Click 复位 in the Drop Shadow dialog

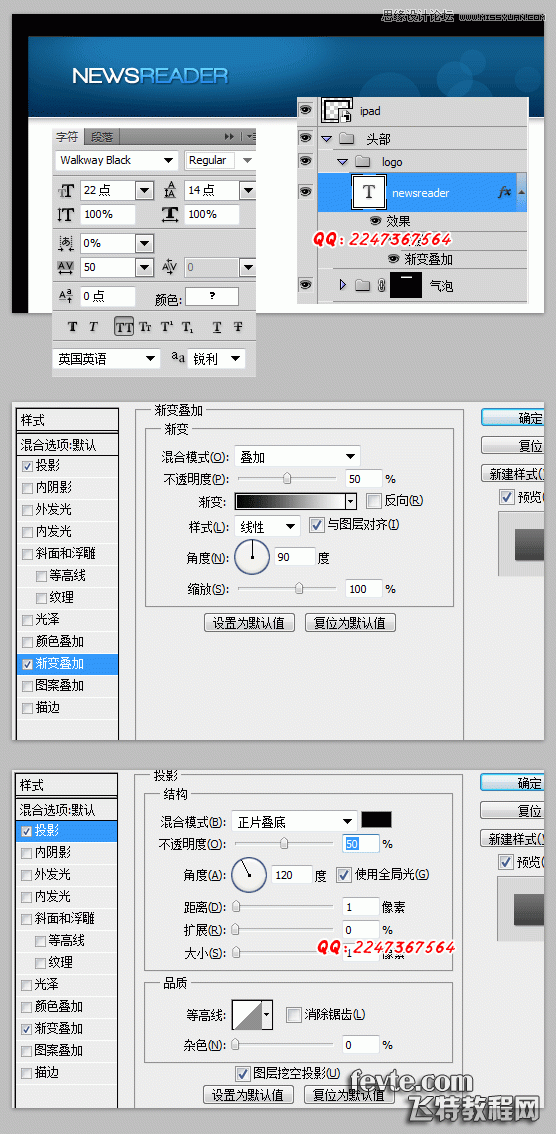513,811
